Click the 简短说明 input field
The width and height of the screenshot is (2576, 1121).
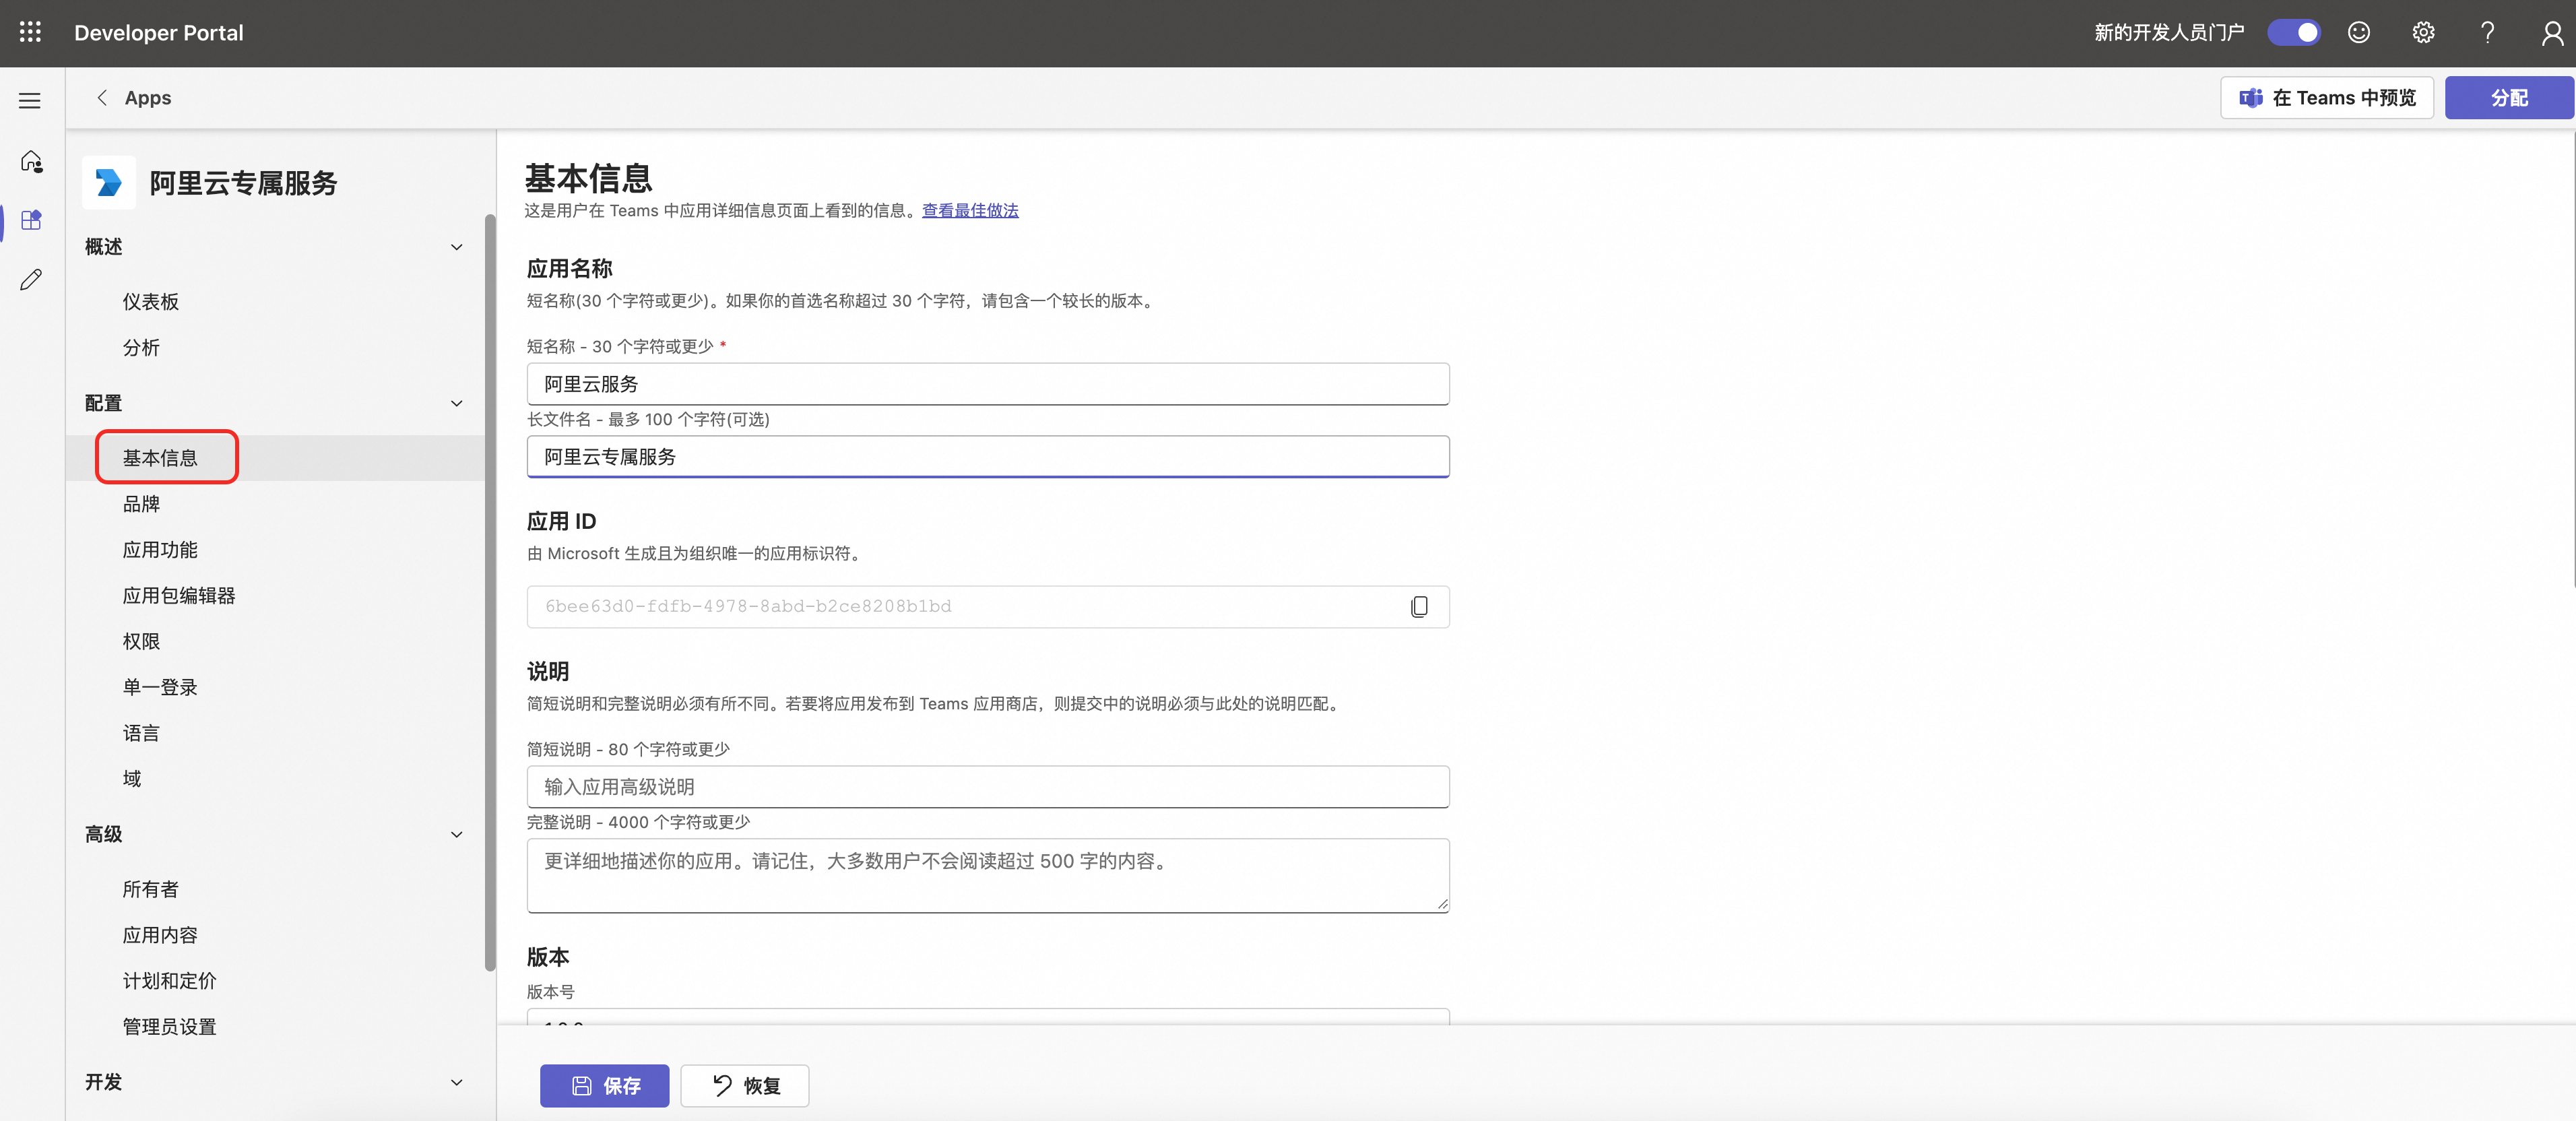click(x=987, y=787)
